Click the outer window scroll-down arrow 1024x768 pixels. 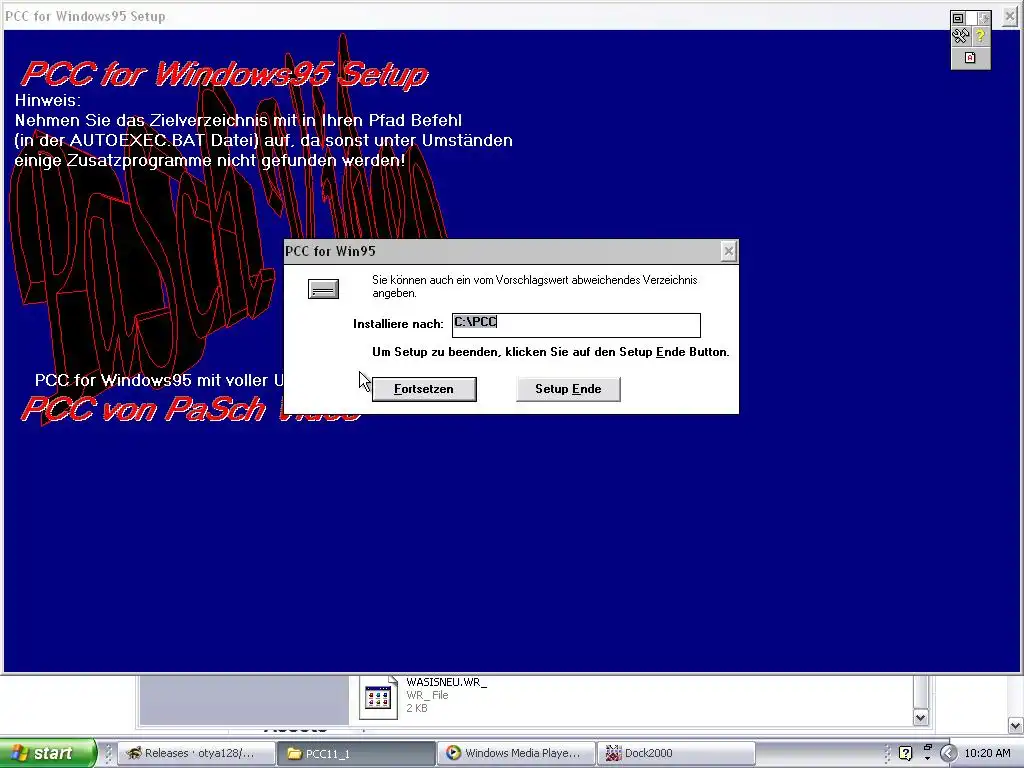1016,726
